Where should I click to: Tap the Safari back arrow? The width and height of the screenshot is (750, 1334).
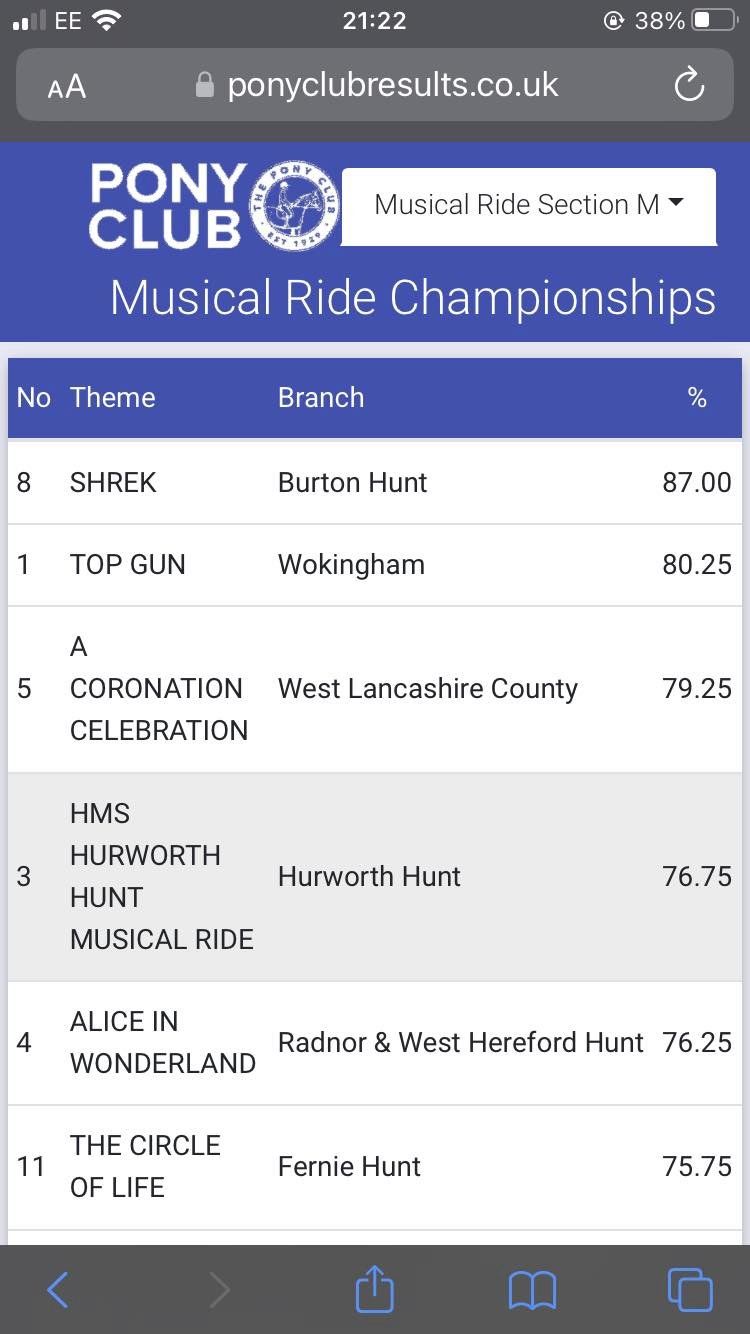(x=58, y=1290)
